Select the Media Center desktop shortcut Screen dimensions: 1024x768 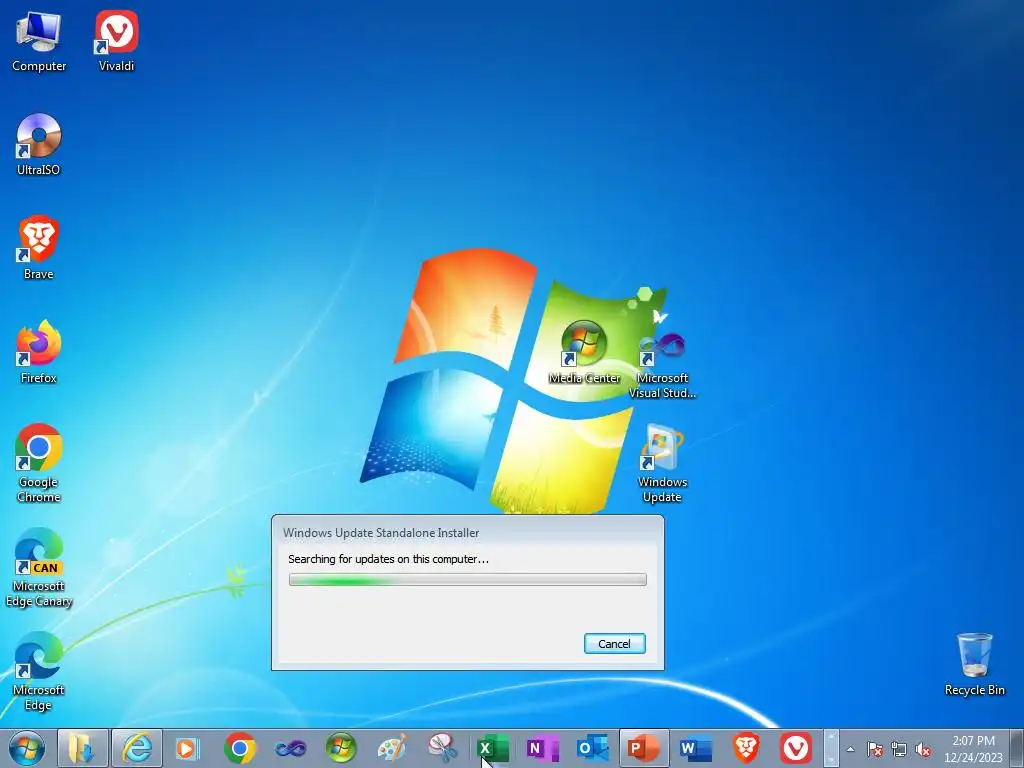point(584,353)
